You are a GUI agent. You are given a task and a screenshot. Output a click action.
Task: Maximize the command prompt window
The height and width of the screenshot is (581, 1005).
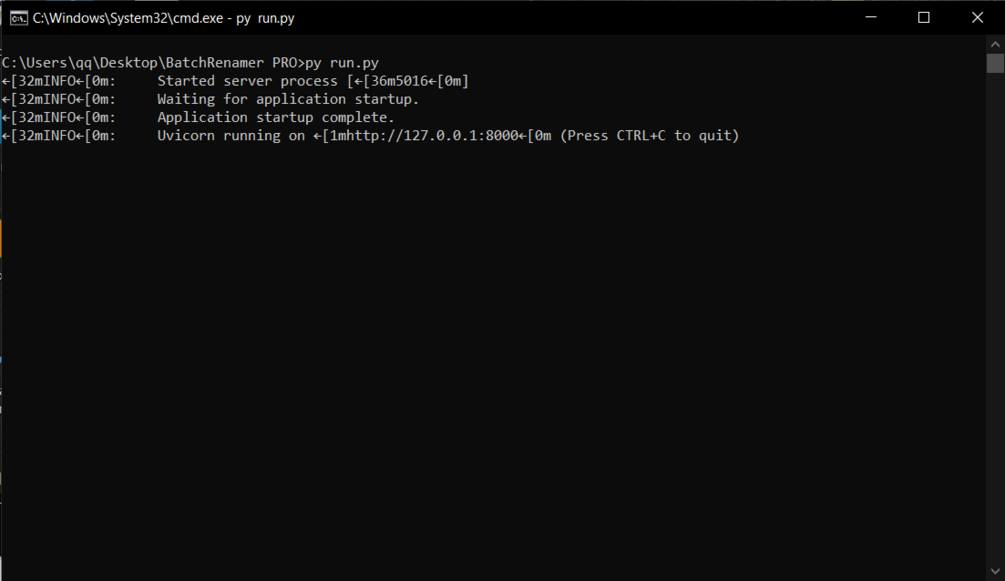click(x=924, y=17)
